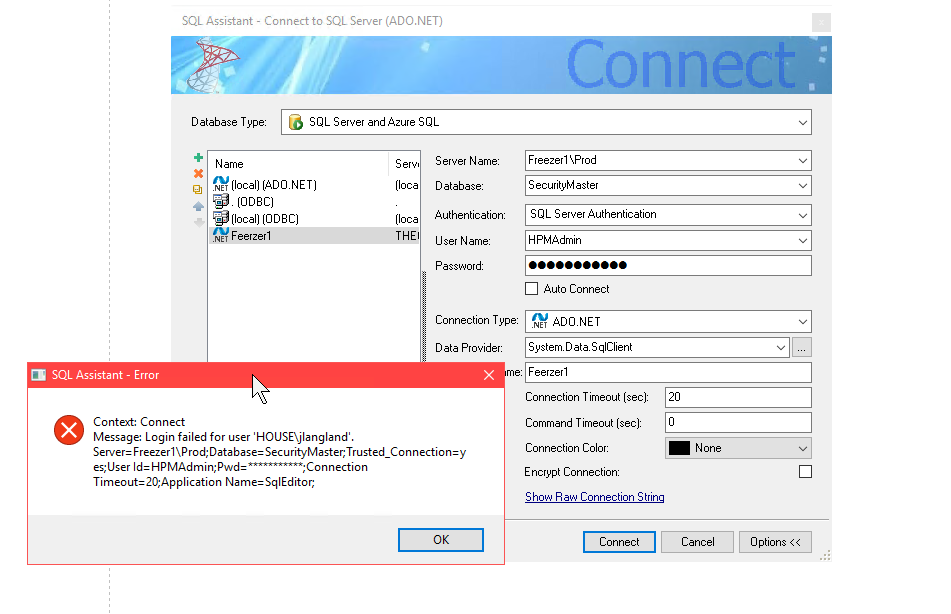Select the (local) (ODBC) connection entry
This screenshot has width=951, height=614.
pos(315,218)
